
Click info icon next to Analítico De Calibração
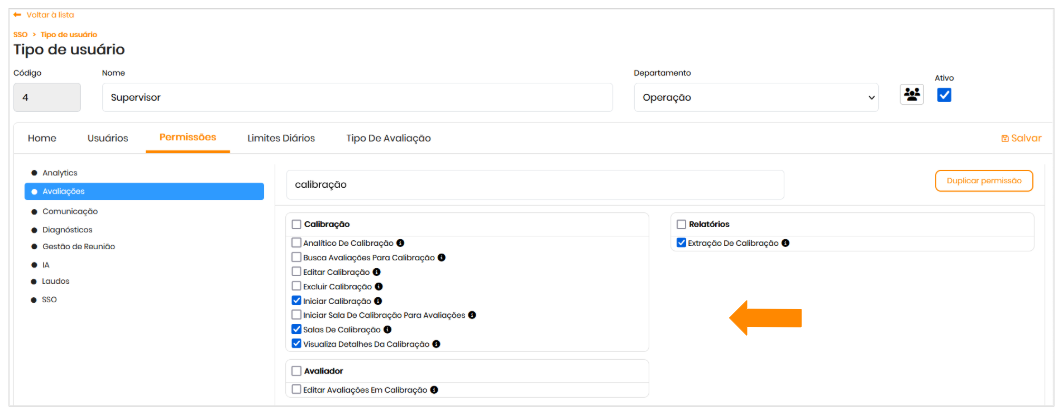click(400, 243)
